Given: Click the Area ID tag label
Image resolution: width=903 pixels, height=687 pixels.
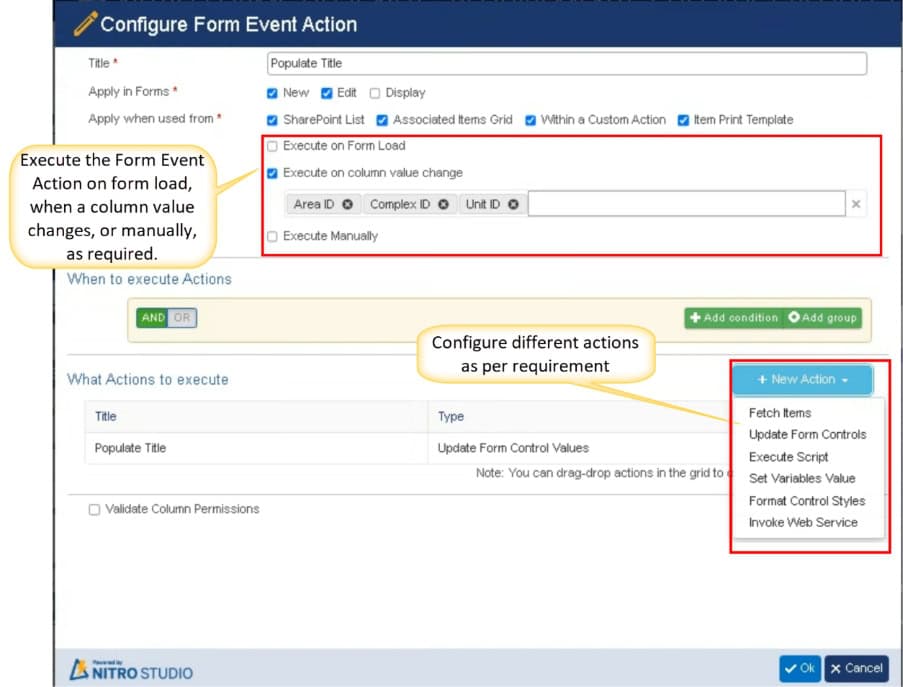Looking at the screenshot, I should tap(314, 204).
